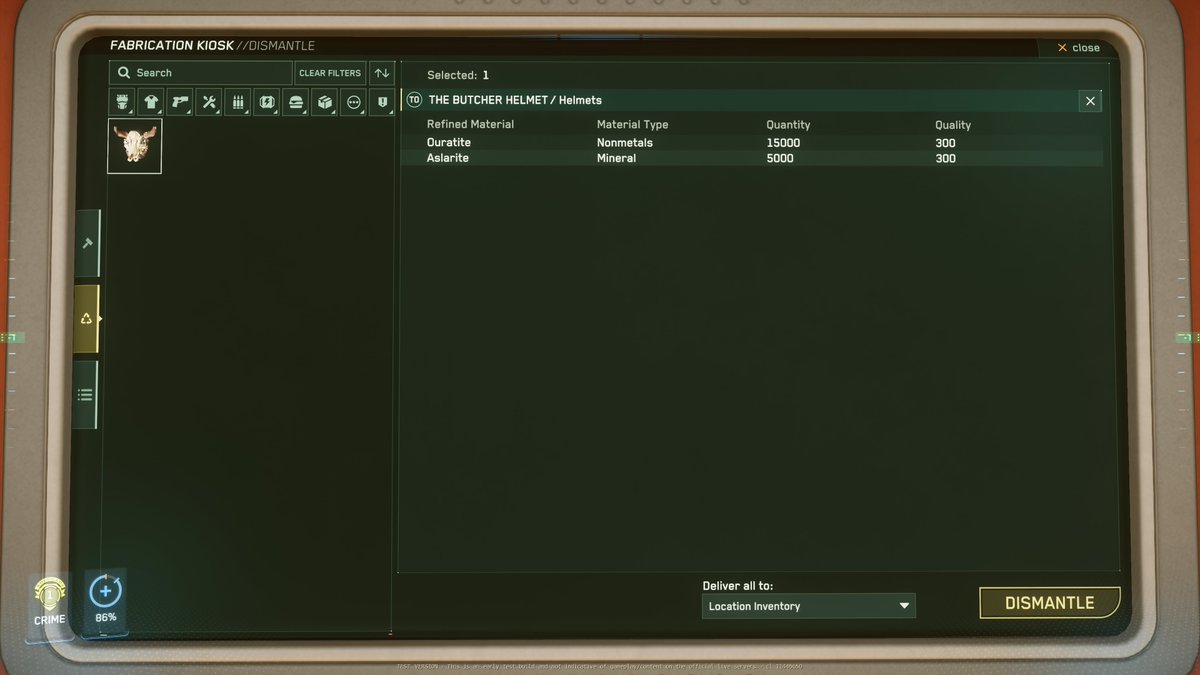Select the miscellaneous ellipsis filter icon
1200x675 pixels.
tap(353, 101)
